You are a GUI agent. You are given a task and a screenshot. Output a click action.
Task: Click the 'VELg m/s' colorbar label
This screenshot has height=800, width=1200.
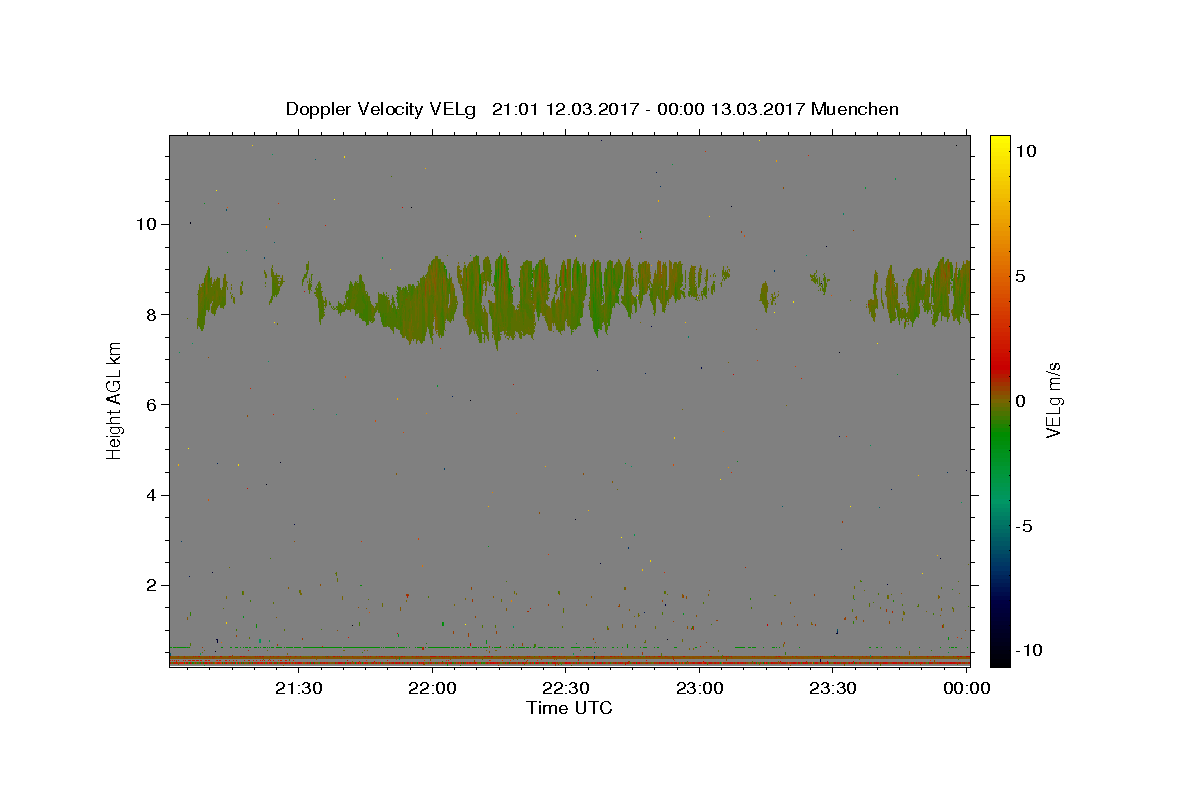click(x=1053, y=401)
